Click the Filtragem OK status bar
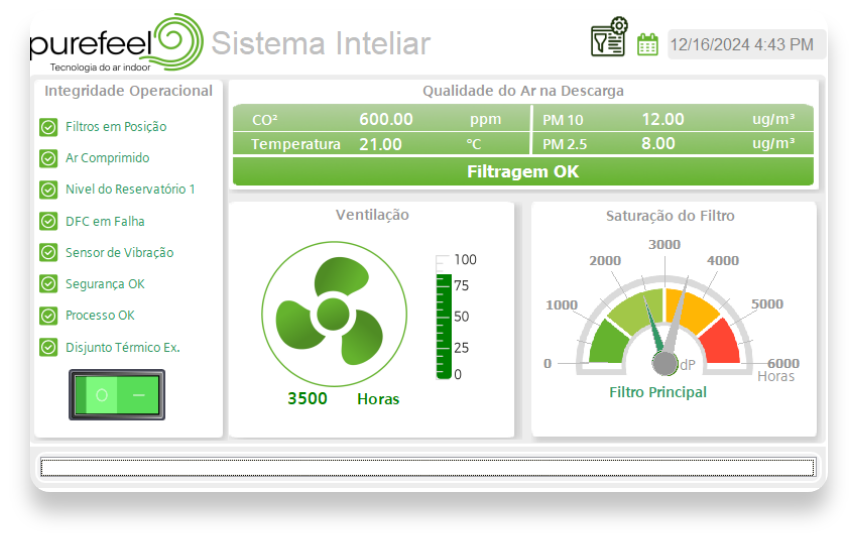This screenshot has height=542, width=858. (x=523, y=172)
